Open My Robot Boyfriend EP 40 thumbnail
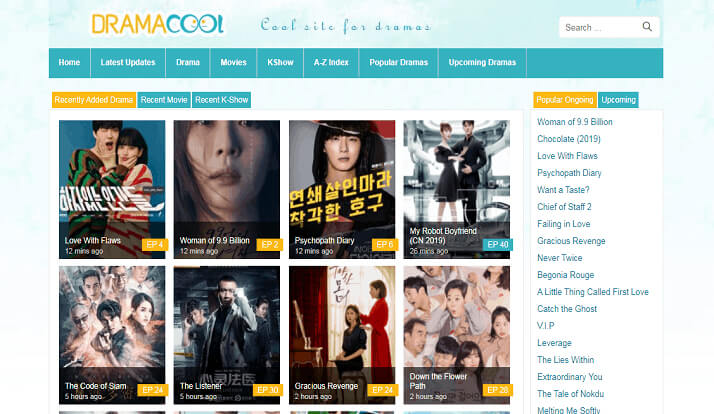The image size is (714, 414). coord(457,189)
